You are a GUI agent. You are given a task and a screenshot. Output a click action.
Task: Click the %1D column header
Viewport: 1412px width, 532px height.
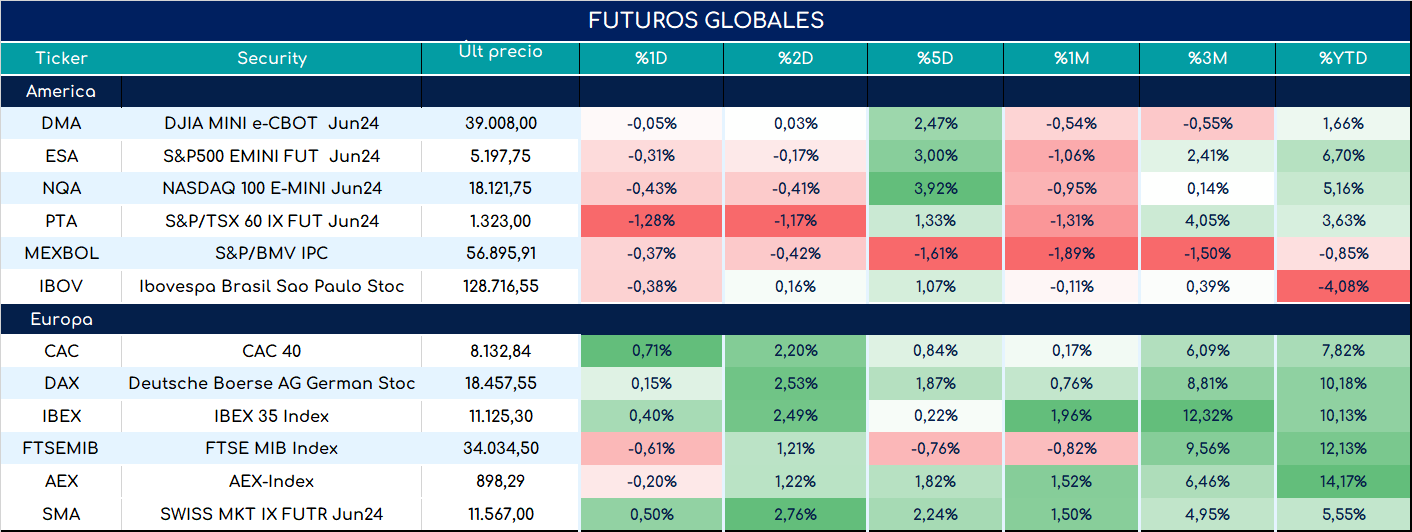[651, 58]
